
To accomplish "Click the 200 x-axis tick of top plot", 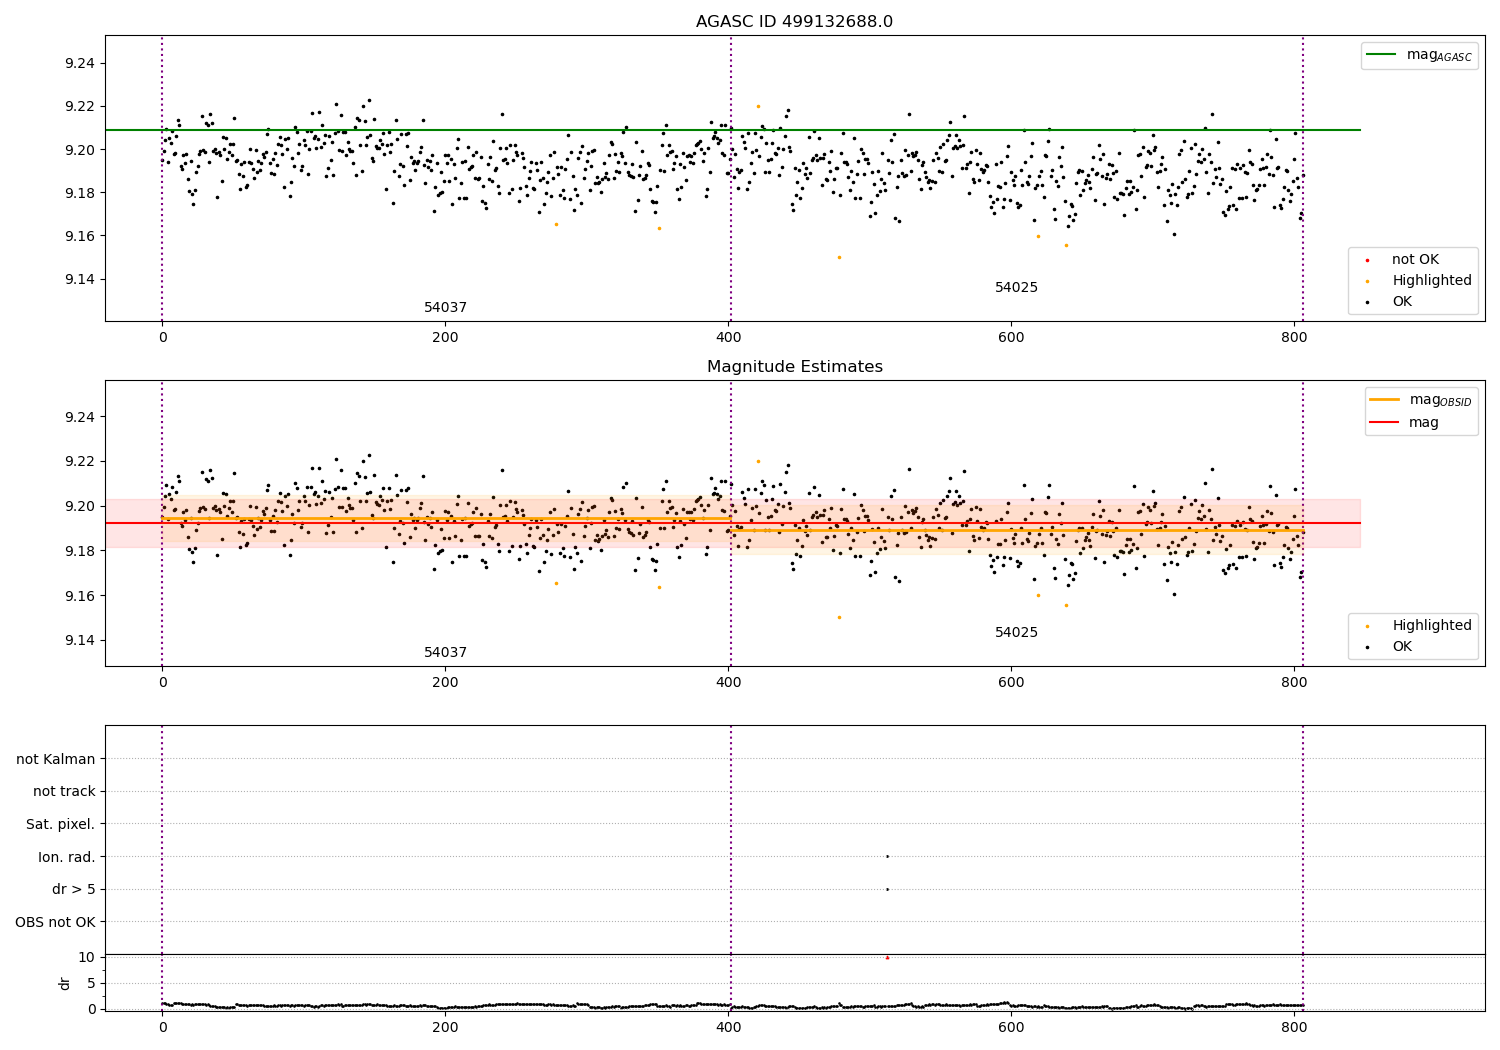I will 445,337.
